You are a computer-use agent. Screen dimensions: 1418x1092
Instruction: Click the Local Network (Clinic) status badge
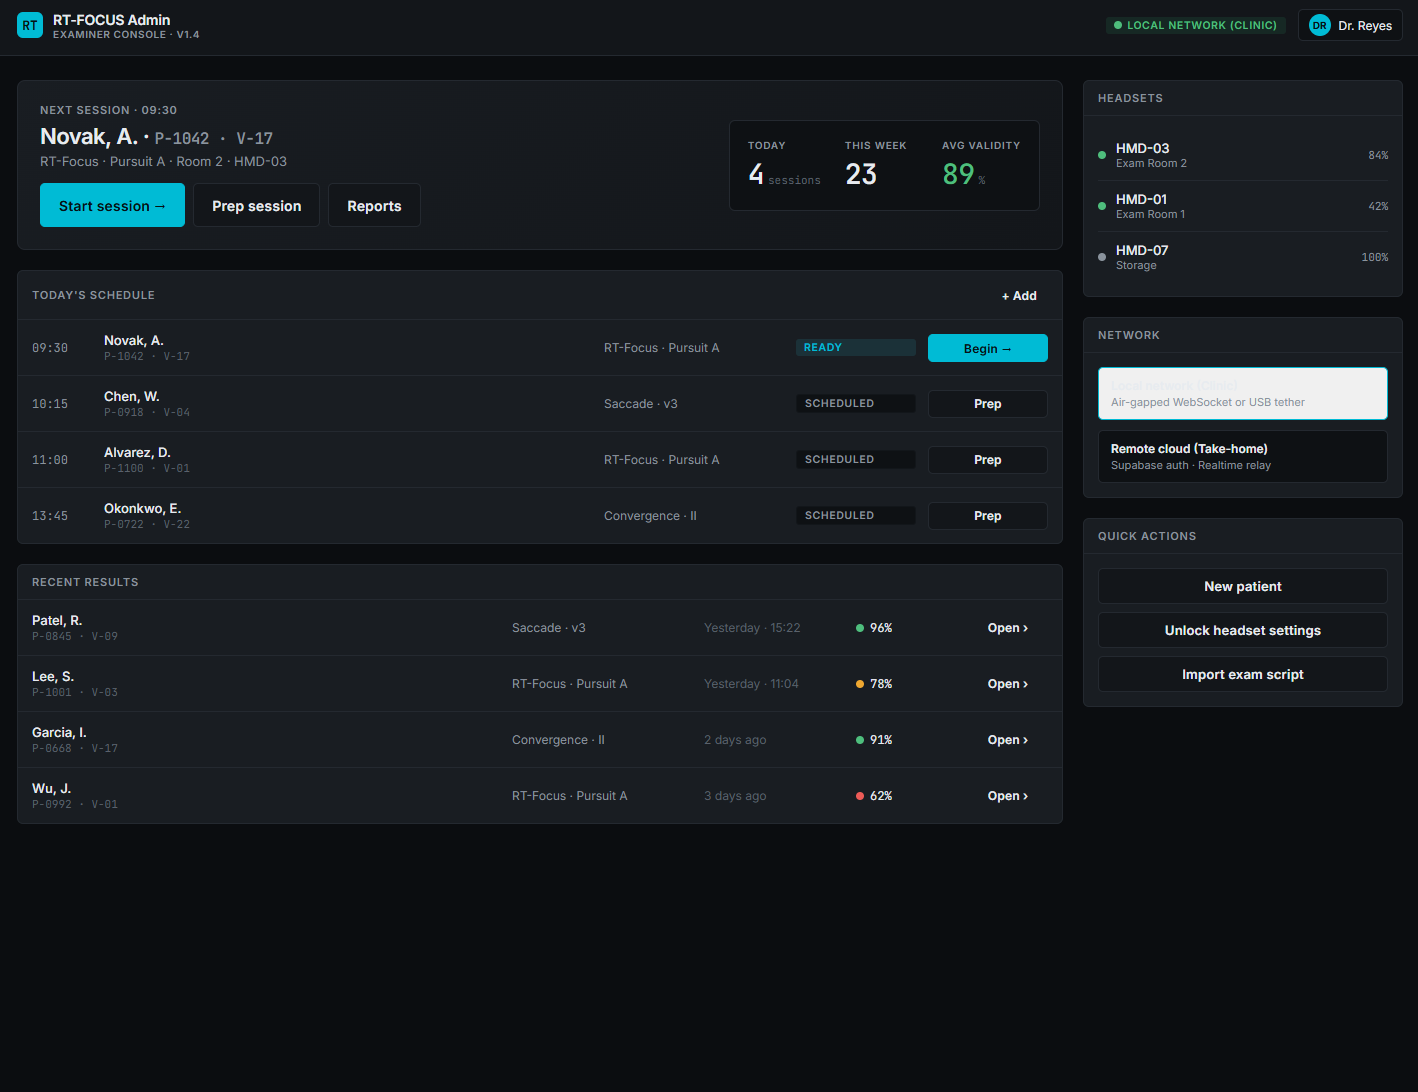(x=1195, y=25)
